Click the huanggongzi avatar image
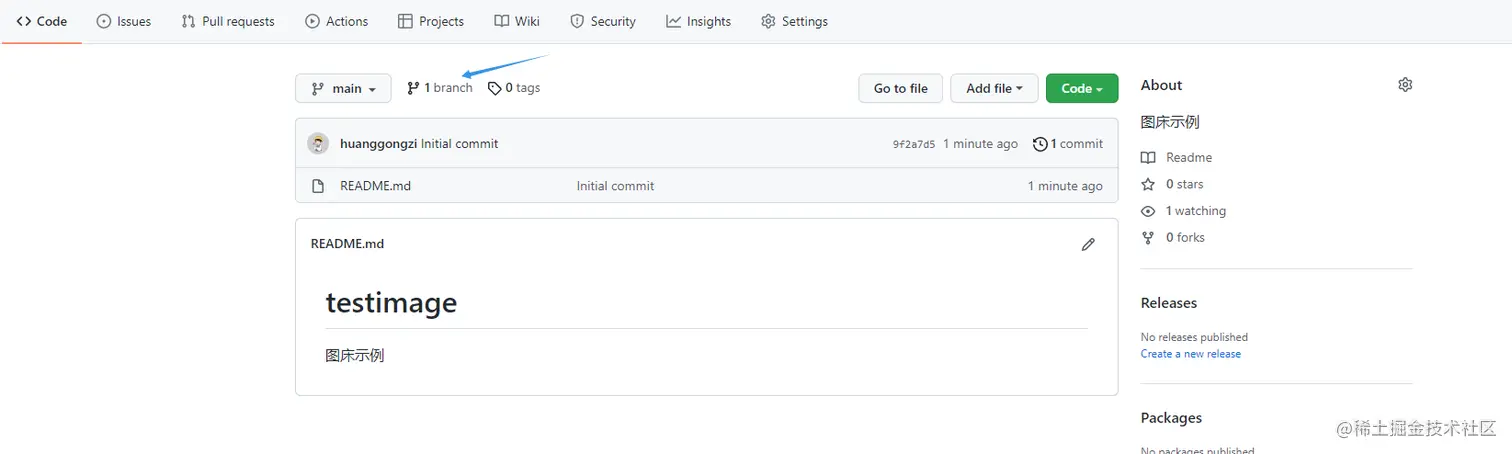The image size is (1512, 454). coord(318,143)
